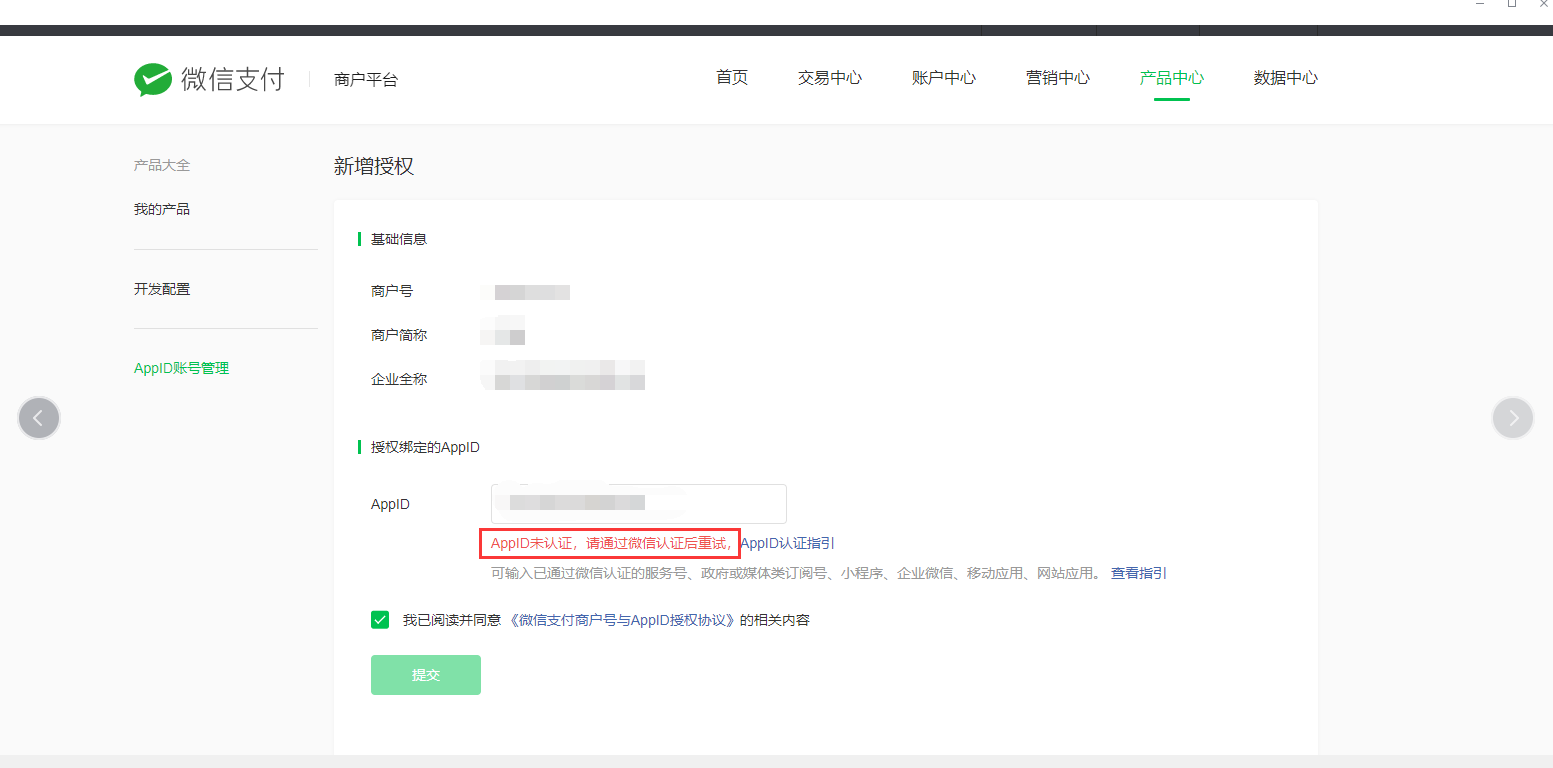Open 微信支付商户号与AppID授权协议 link
Viewport: 1553px width, 768px height.
pos(622,620)
